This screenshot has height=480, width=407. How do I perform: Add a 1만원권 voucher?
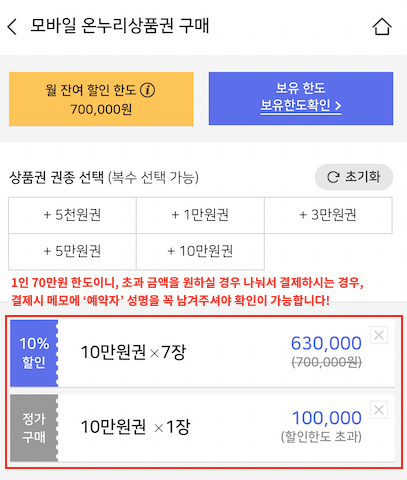point(200,215)
